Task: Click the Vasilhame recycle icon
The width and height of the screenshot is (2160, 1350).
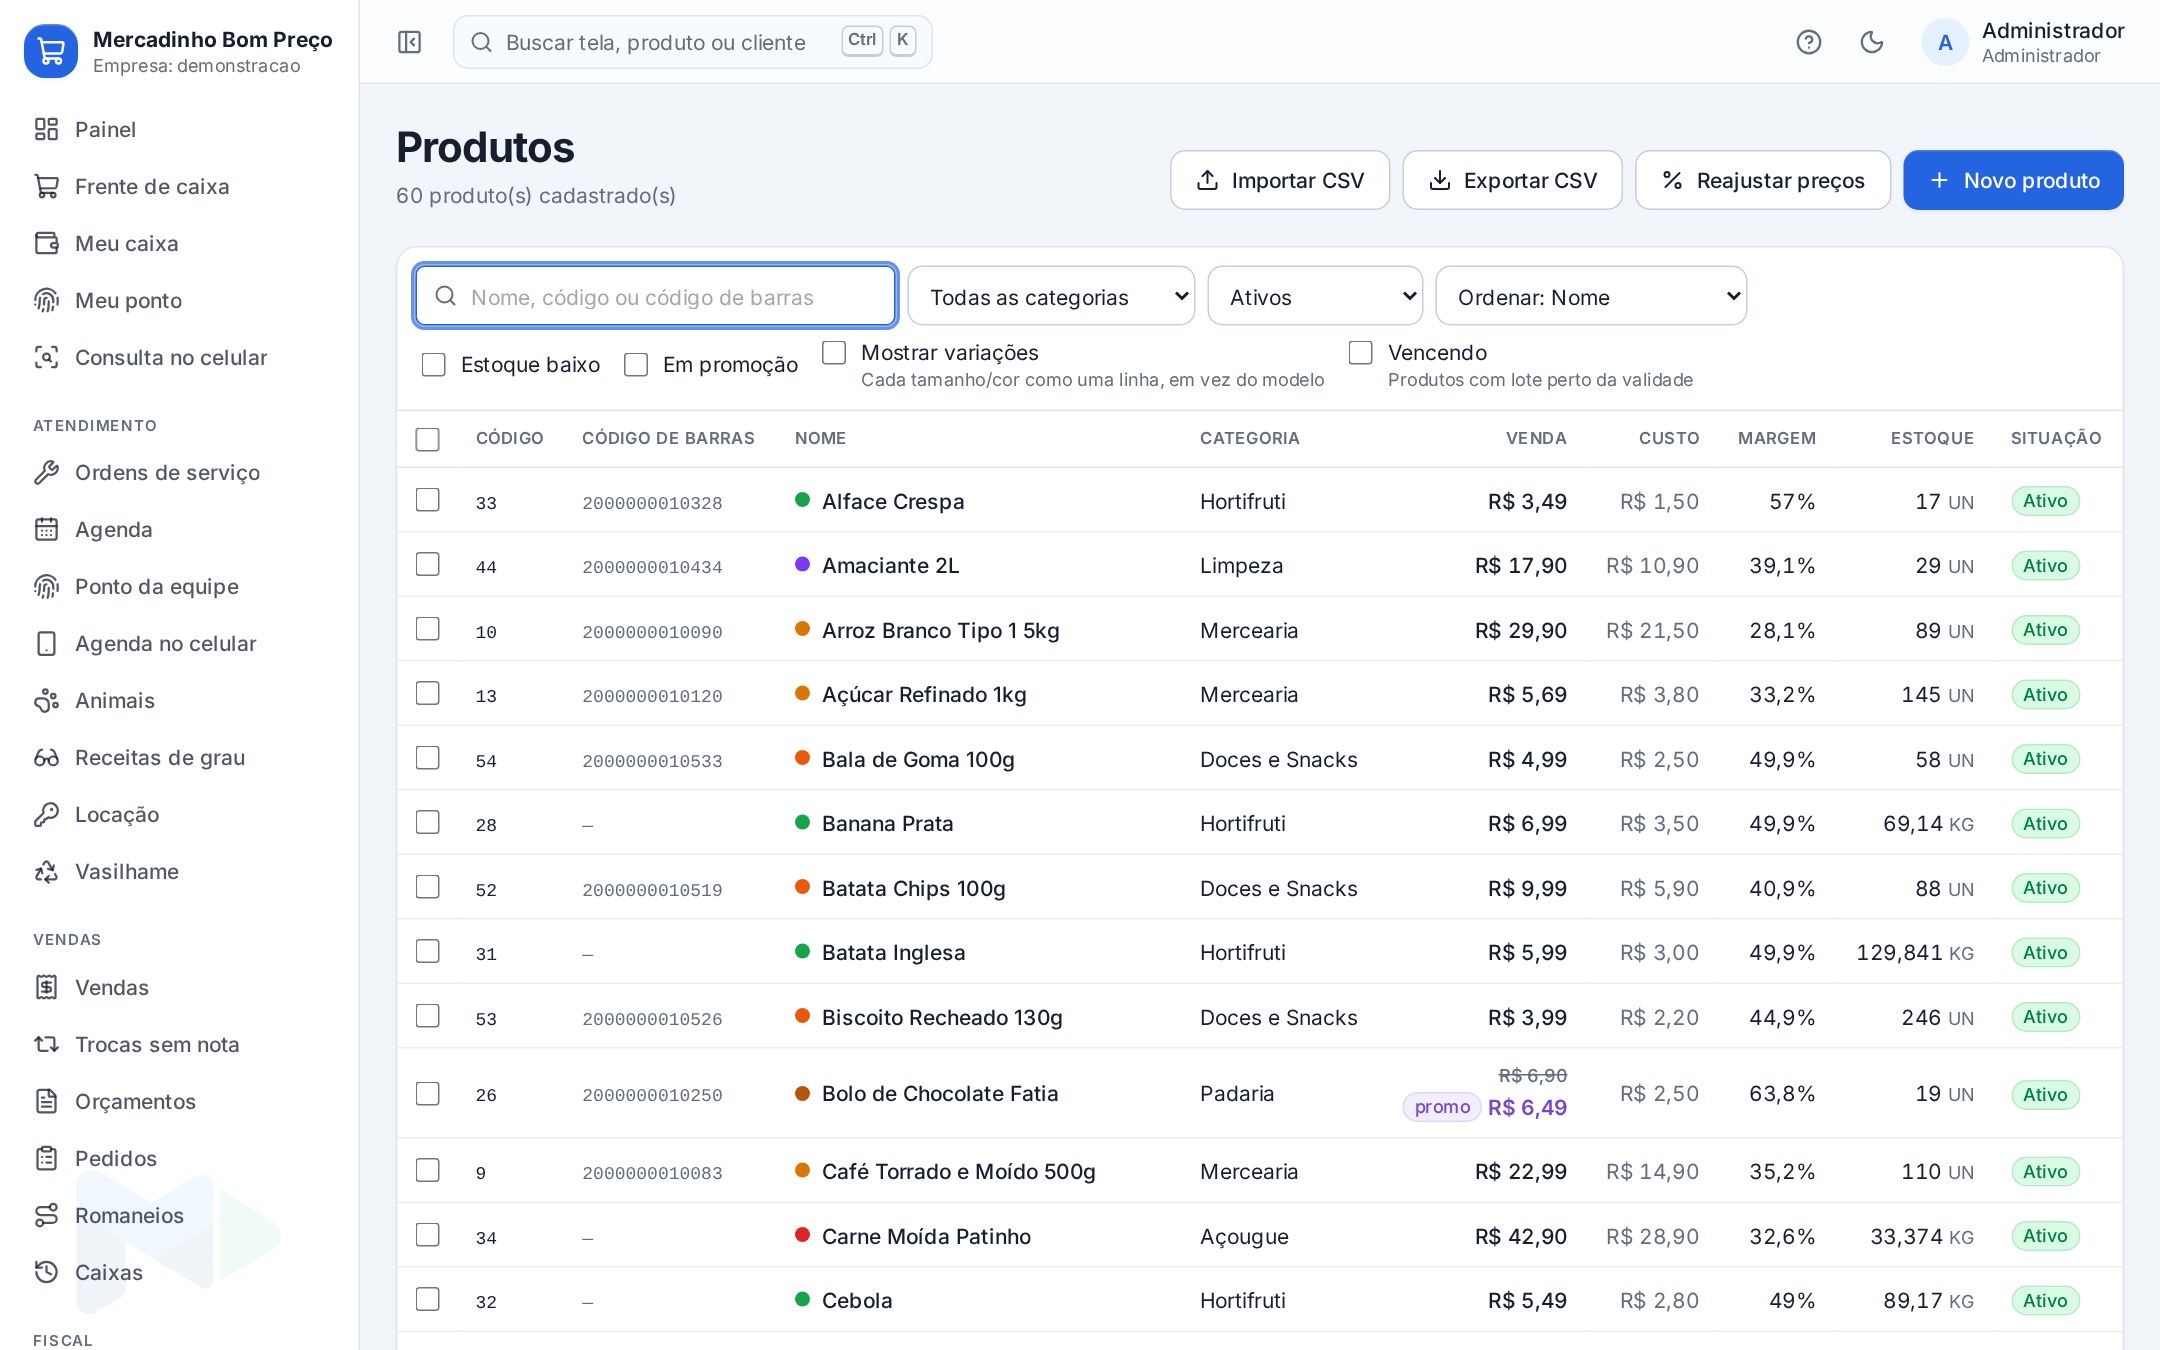Action: tap(46, 871)
